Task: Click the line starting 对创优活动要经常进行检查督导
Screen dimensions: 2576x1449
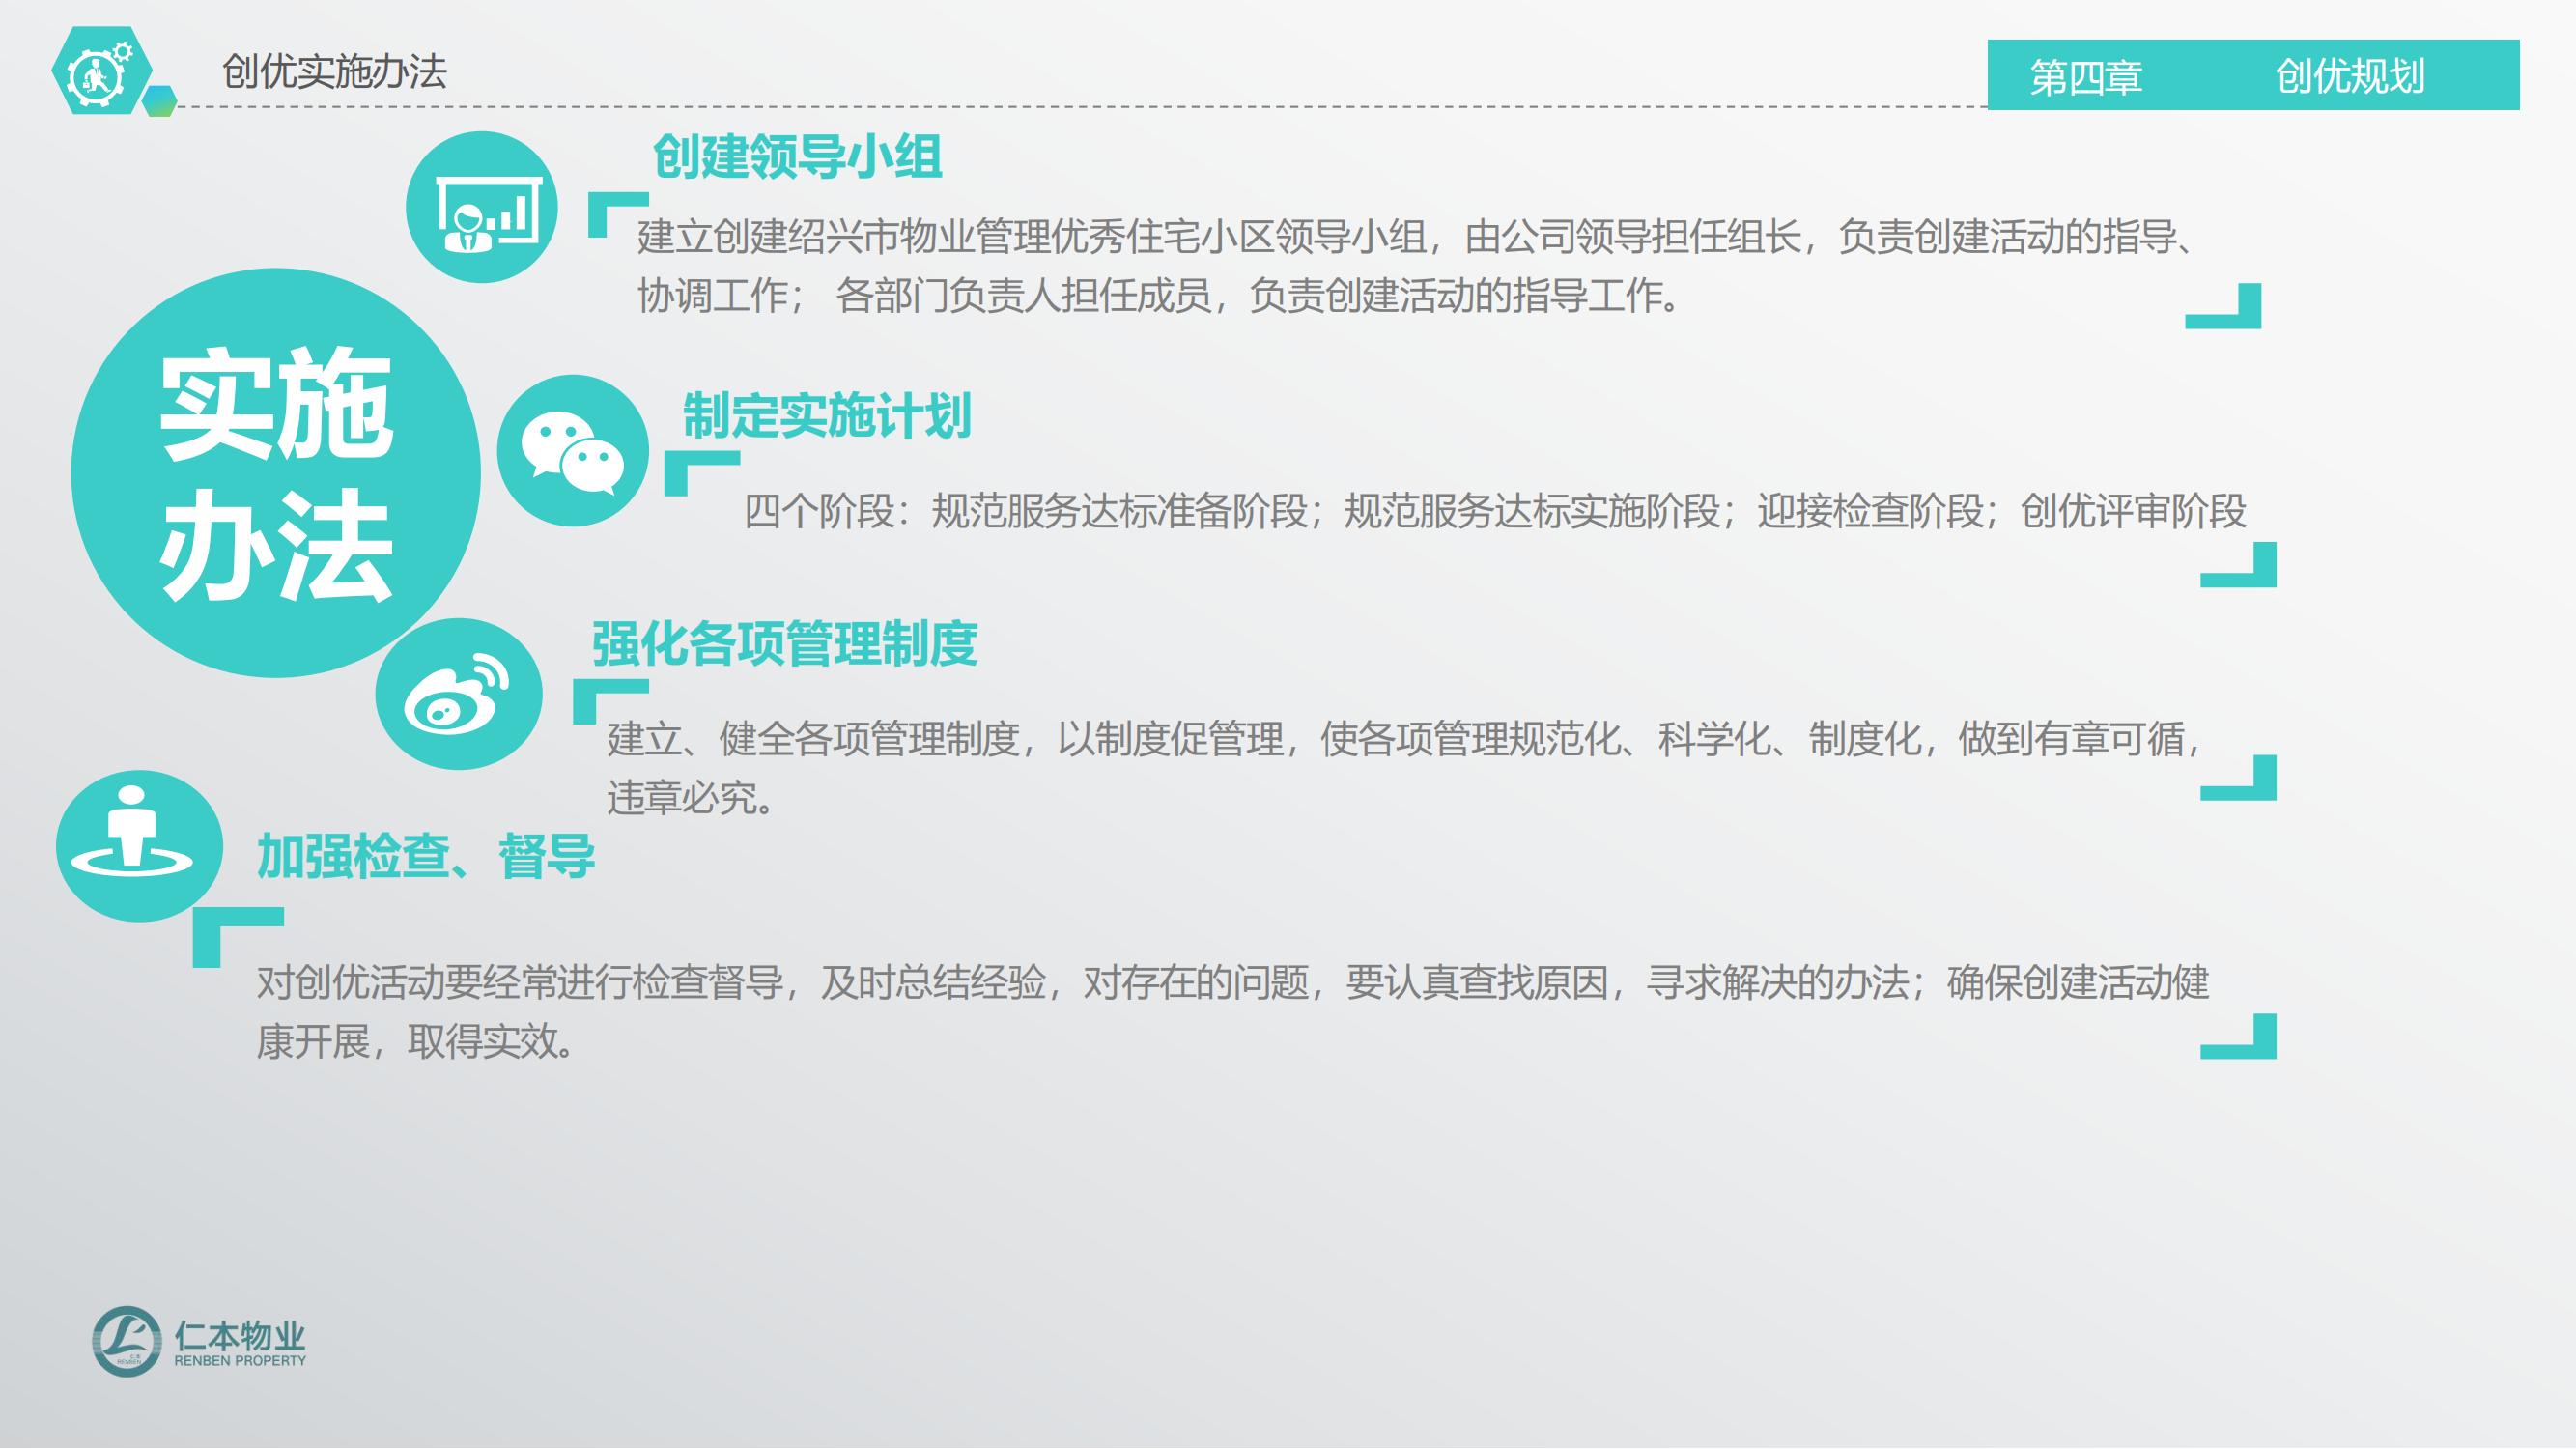Action: click(1233, 983)
